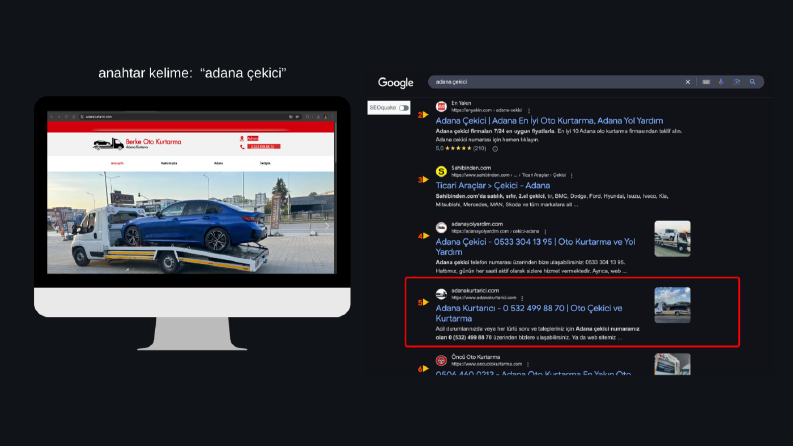Open three-dot menu of En Yakın result

tap(529, 110)
